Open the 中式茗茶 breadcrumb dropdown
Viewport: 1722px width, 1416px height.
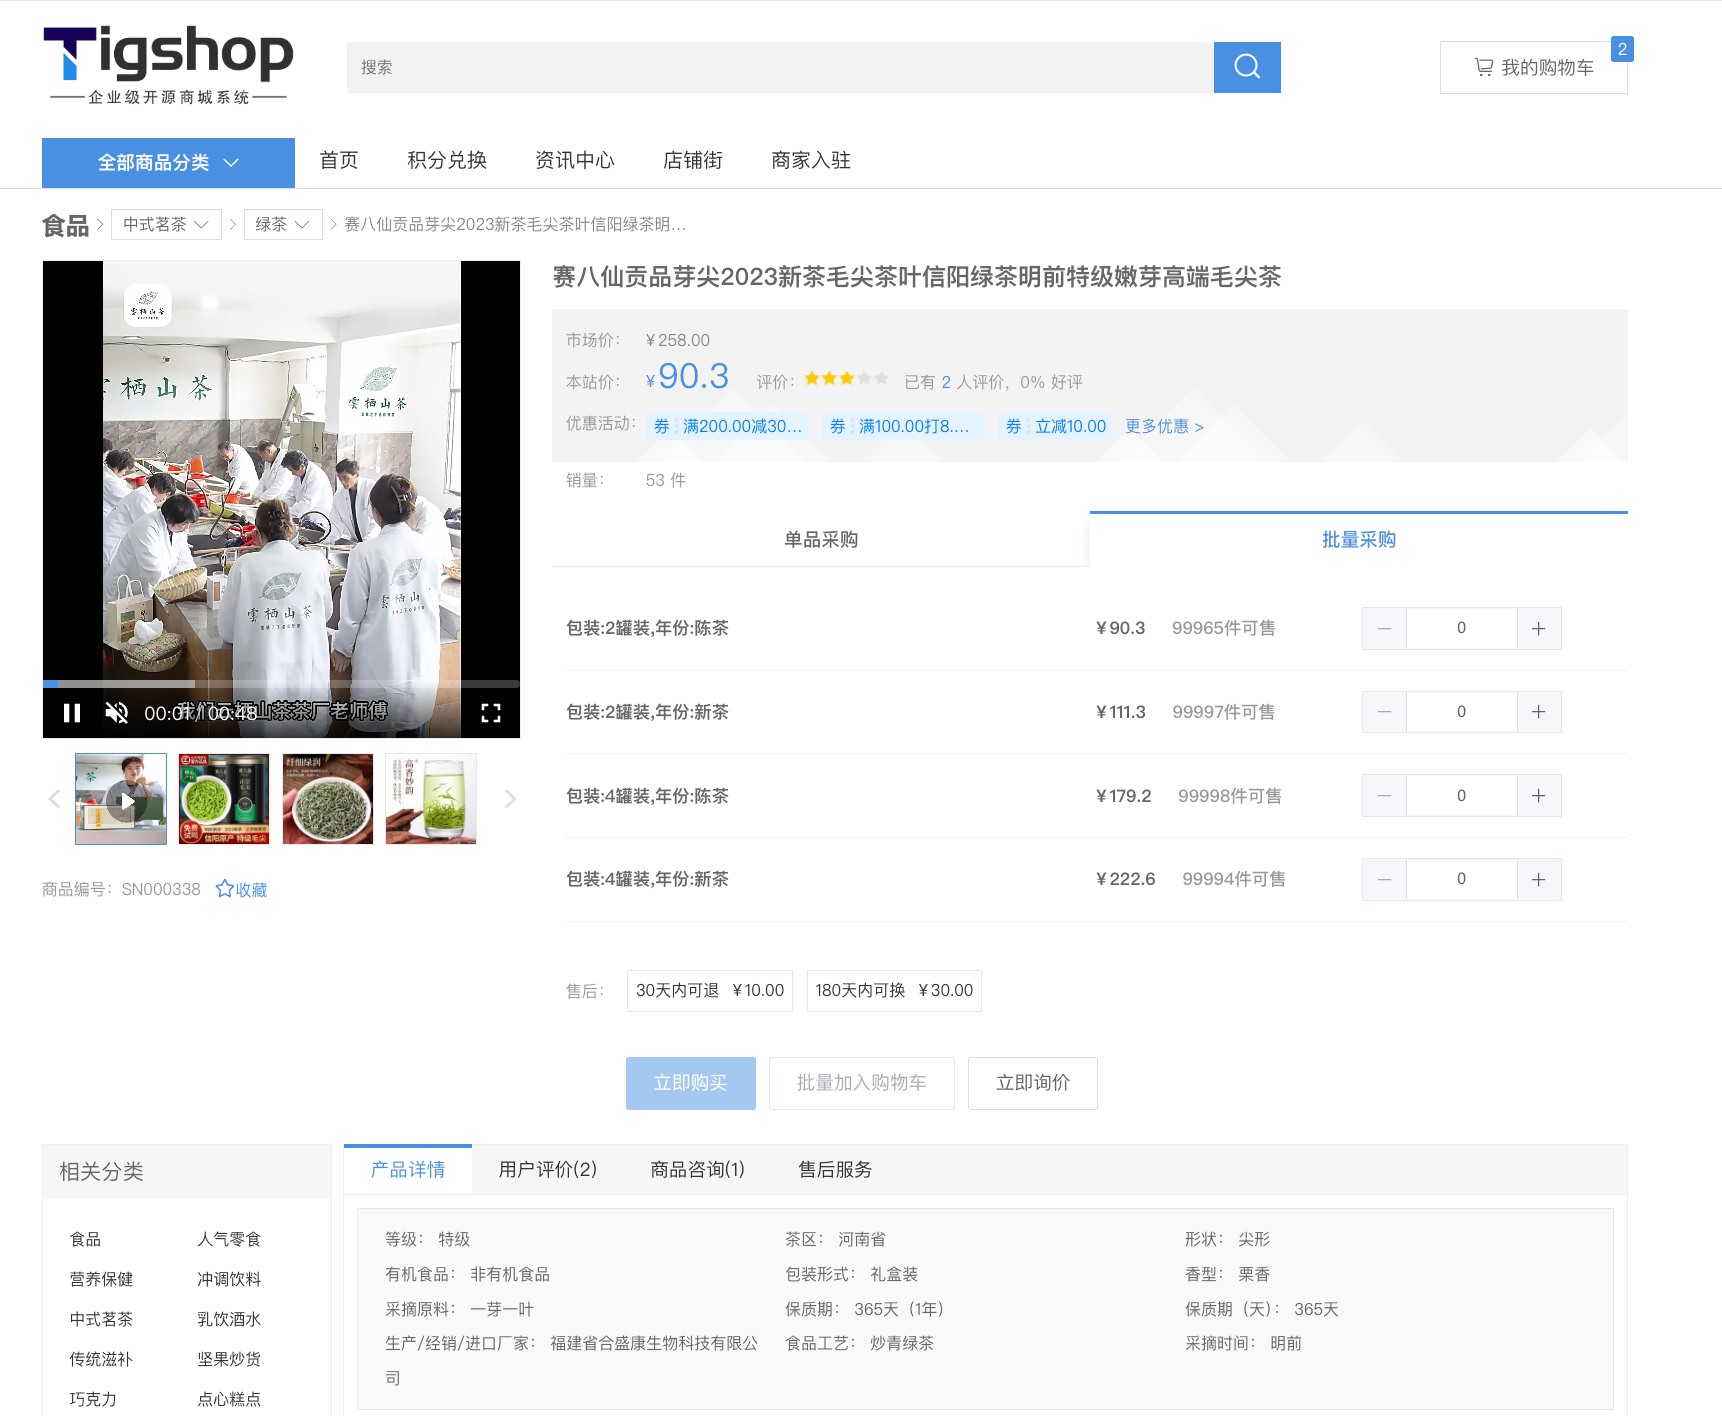coord(165,225)
